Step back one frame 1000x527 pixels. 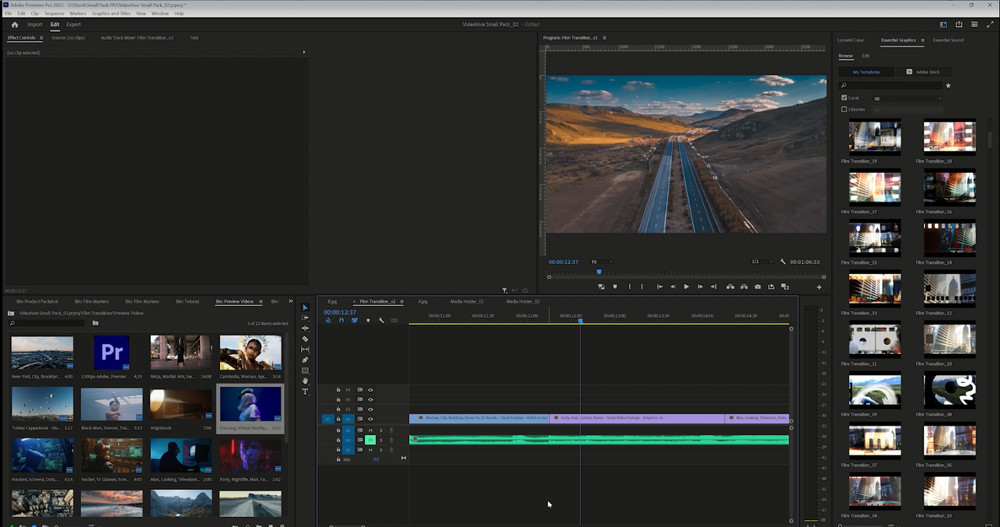tap(673, 286)
